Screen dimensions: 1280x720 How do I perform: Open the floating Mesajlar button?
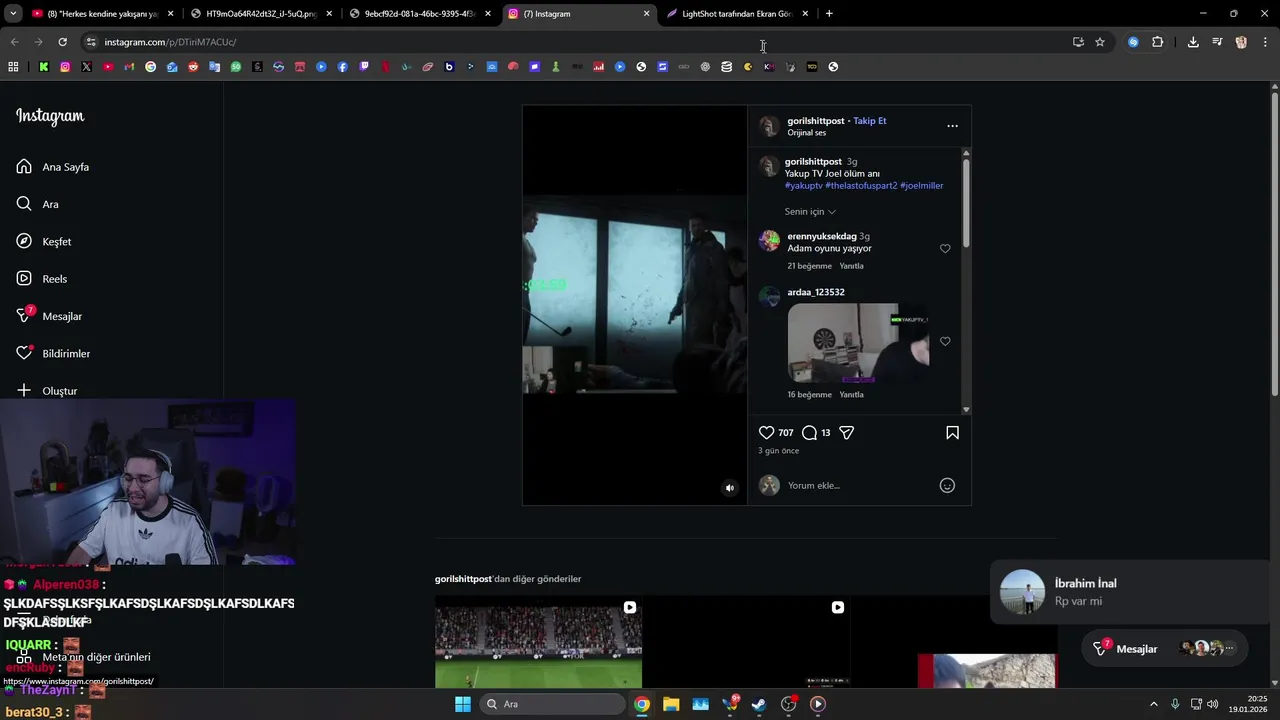[1165, 649]
